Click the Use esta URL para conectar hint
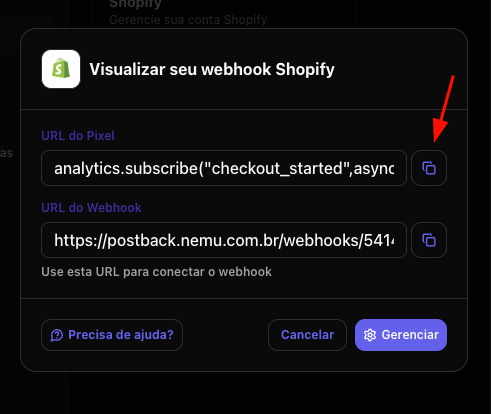Image resolution: width=491 pixels, height=414 pixels. pyautogui.click(x=156, y=272)
